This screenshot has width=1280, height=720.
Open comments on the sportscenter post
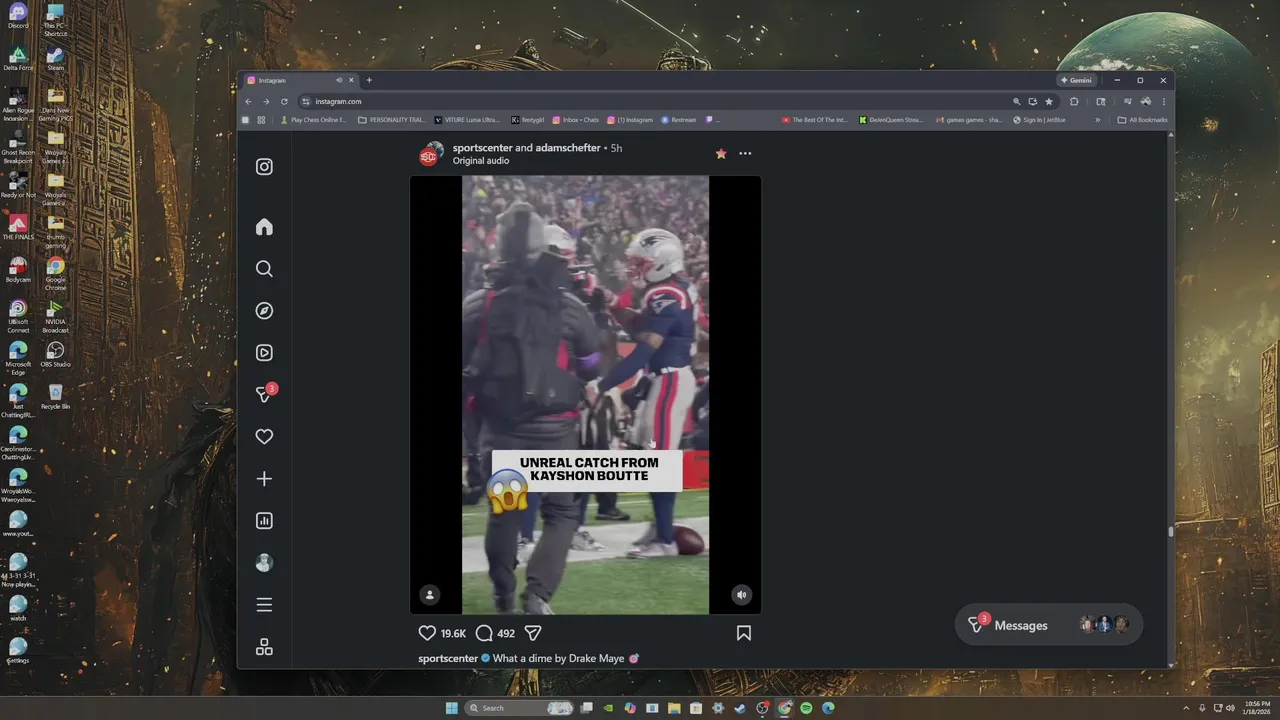[x=484, y=633]
